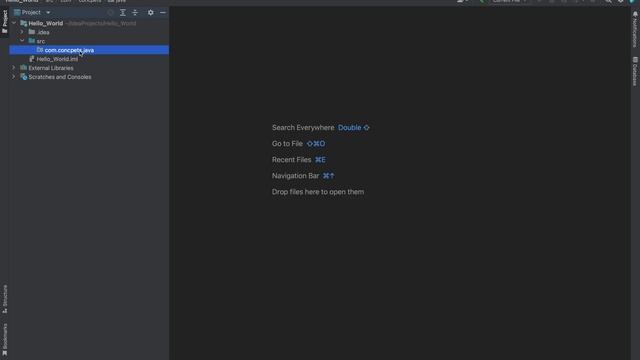Open the Project tool window sidebar tab
The height and width of the screenshot is (360, 640).
[4, 22]
